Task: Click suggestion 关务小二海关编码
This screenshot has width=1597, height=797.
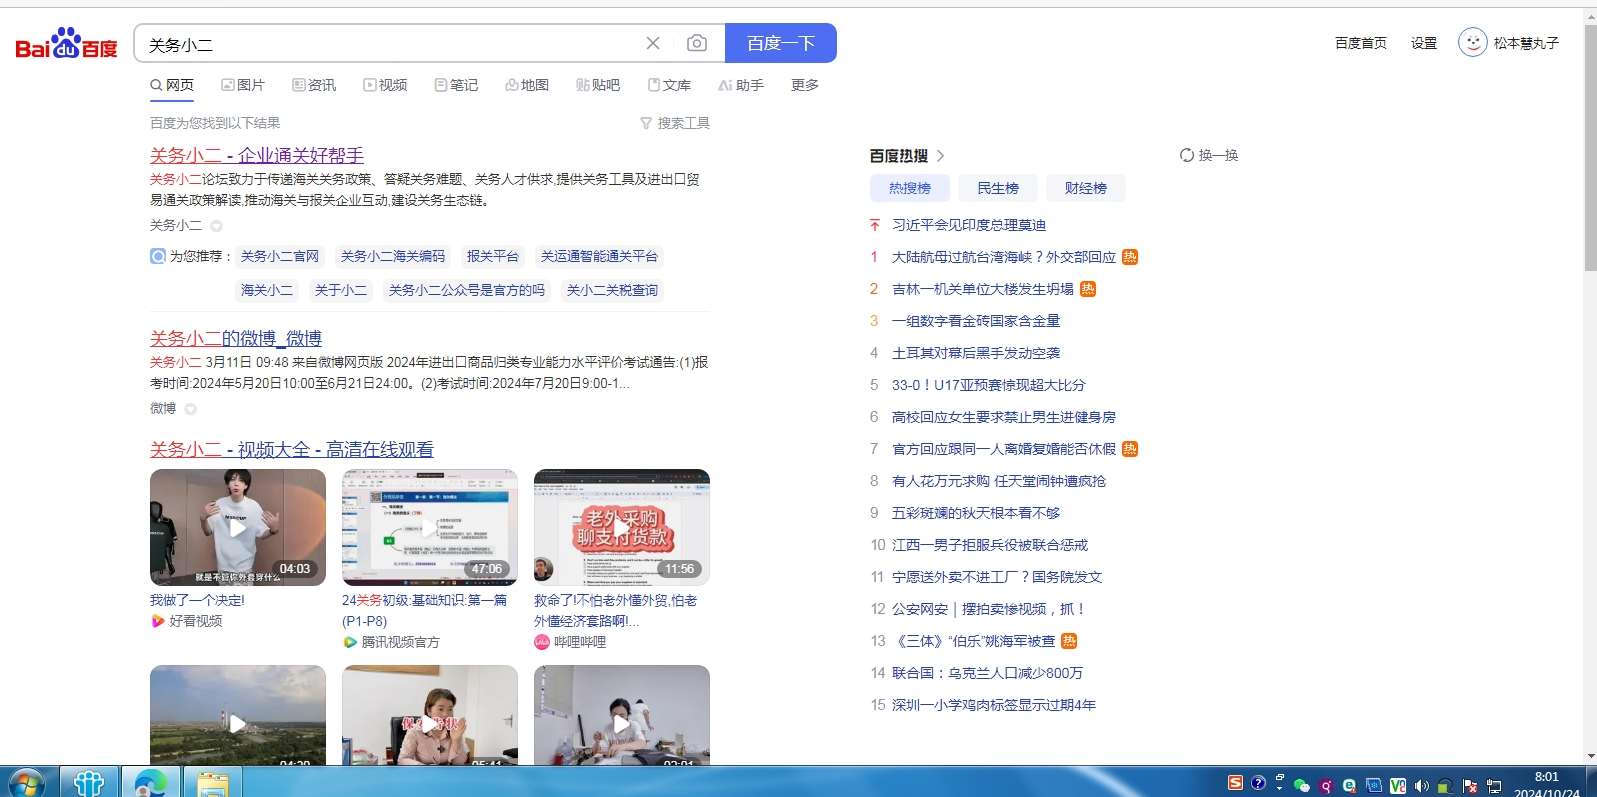Action: tap(393, 256)
